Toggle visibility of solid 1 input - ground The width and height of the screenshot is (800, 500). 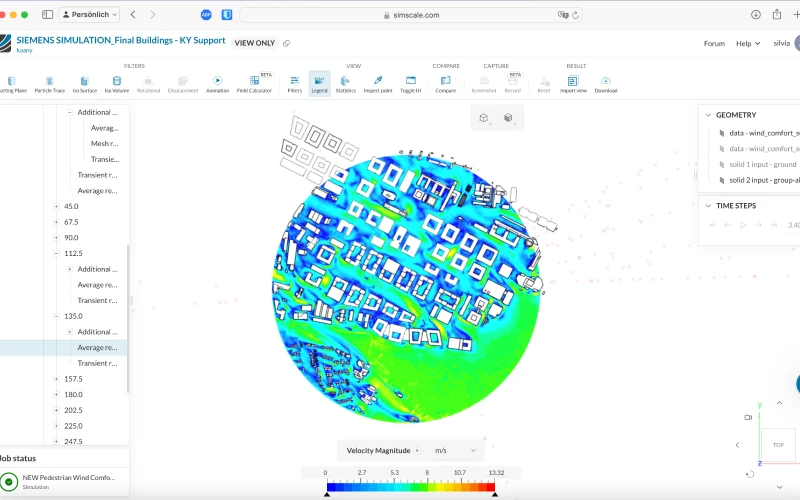[721, 165]
